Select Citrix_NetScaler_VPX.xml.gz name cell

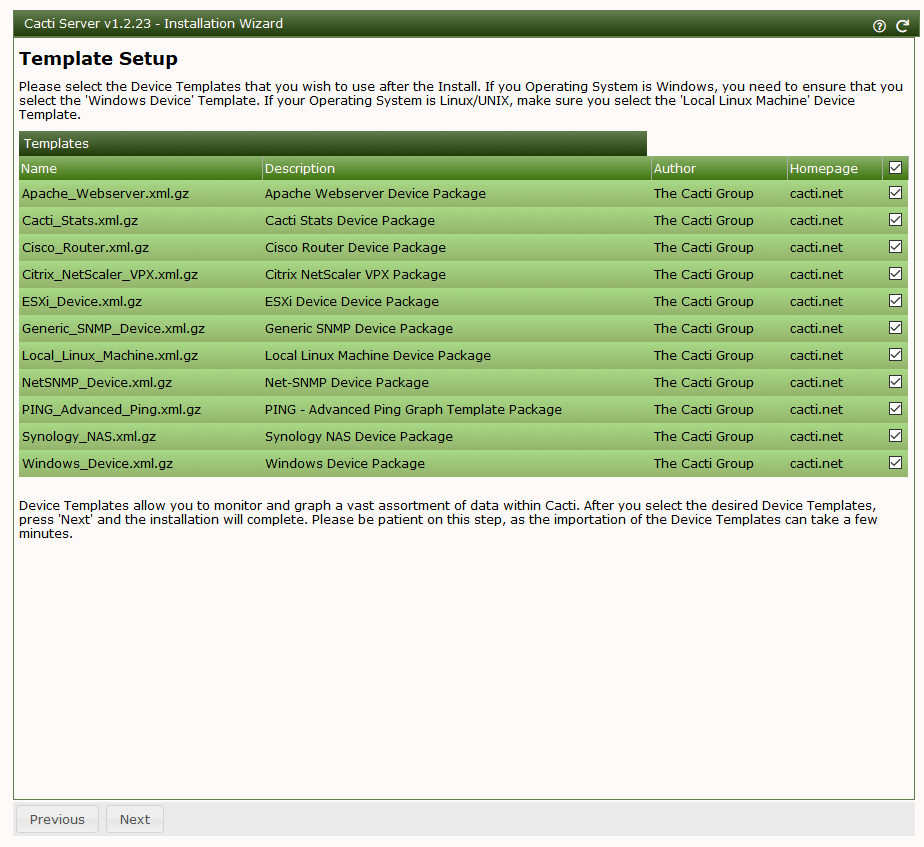click(110, 275)
